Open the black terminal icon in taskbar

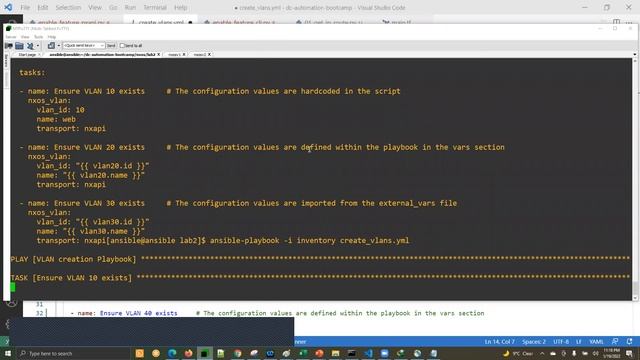[351, 353]
